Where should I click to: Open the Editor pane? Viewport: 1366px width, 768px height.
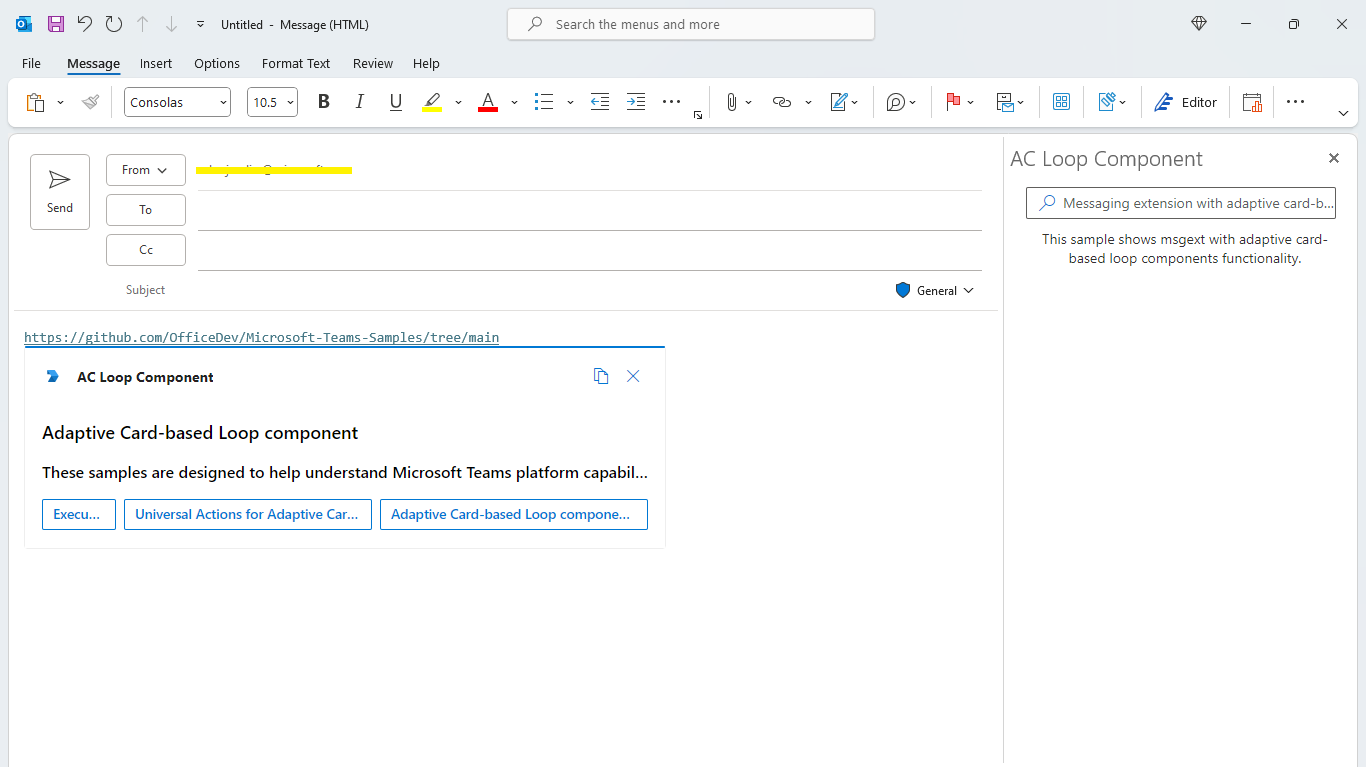click(1185, 102)
